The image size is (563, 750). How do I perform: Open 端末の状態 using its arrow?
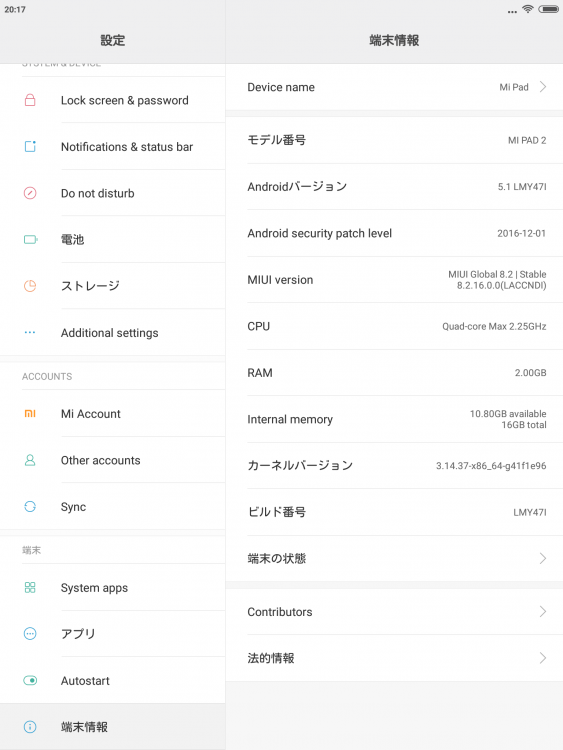pos(542,558)
